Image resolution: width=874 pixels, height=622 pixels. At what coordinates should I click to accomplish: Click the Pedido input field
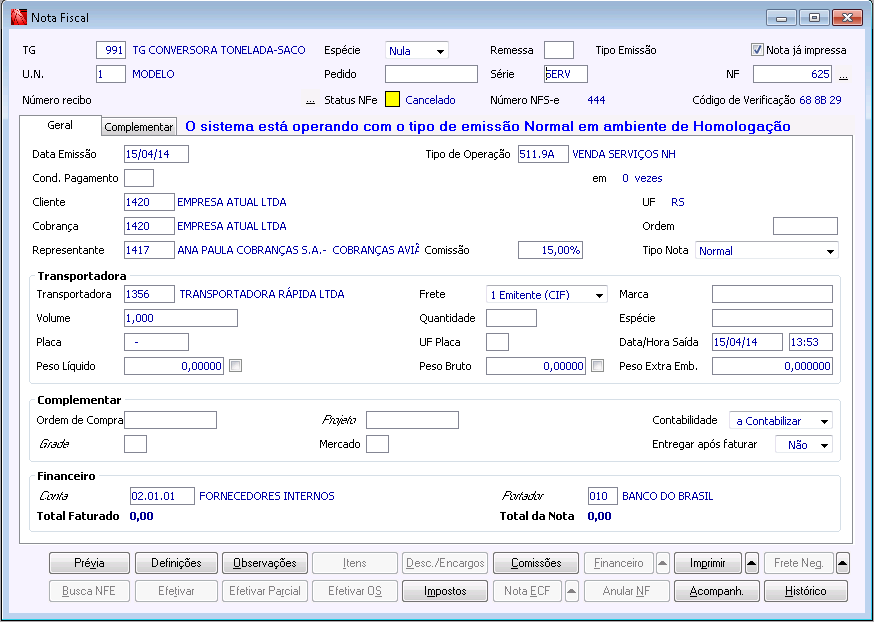point(431,74)
